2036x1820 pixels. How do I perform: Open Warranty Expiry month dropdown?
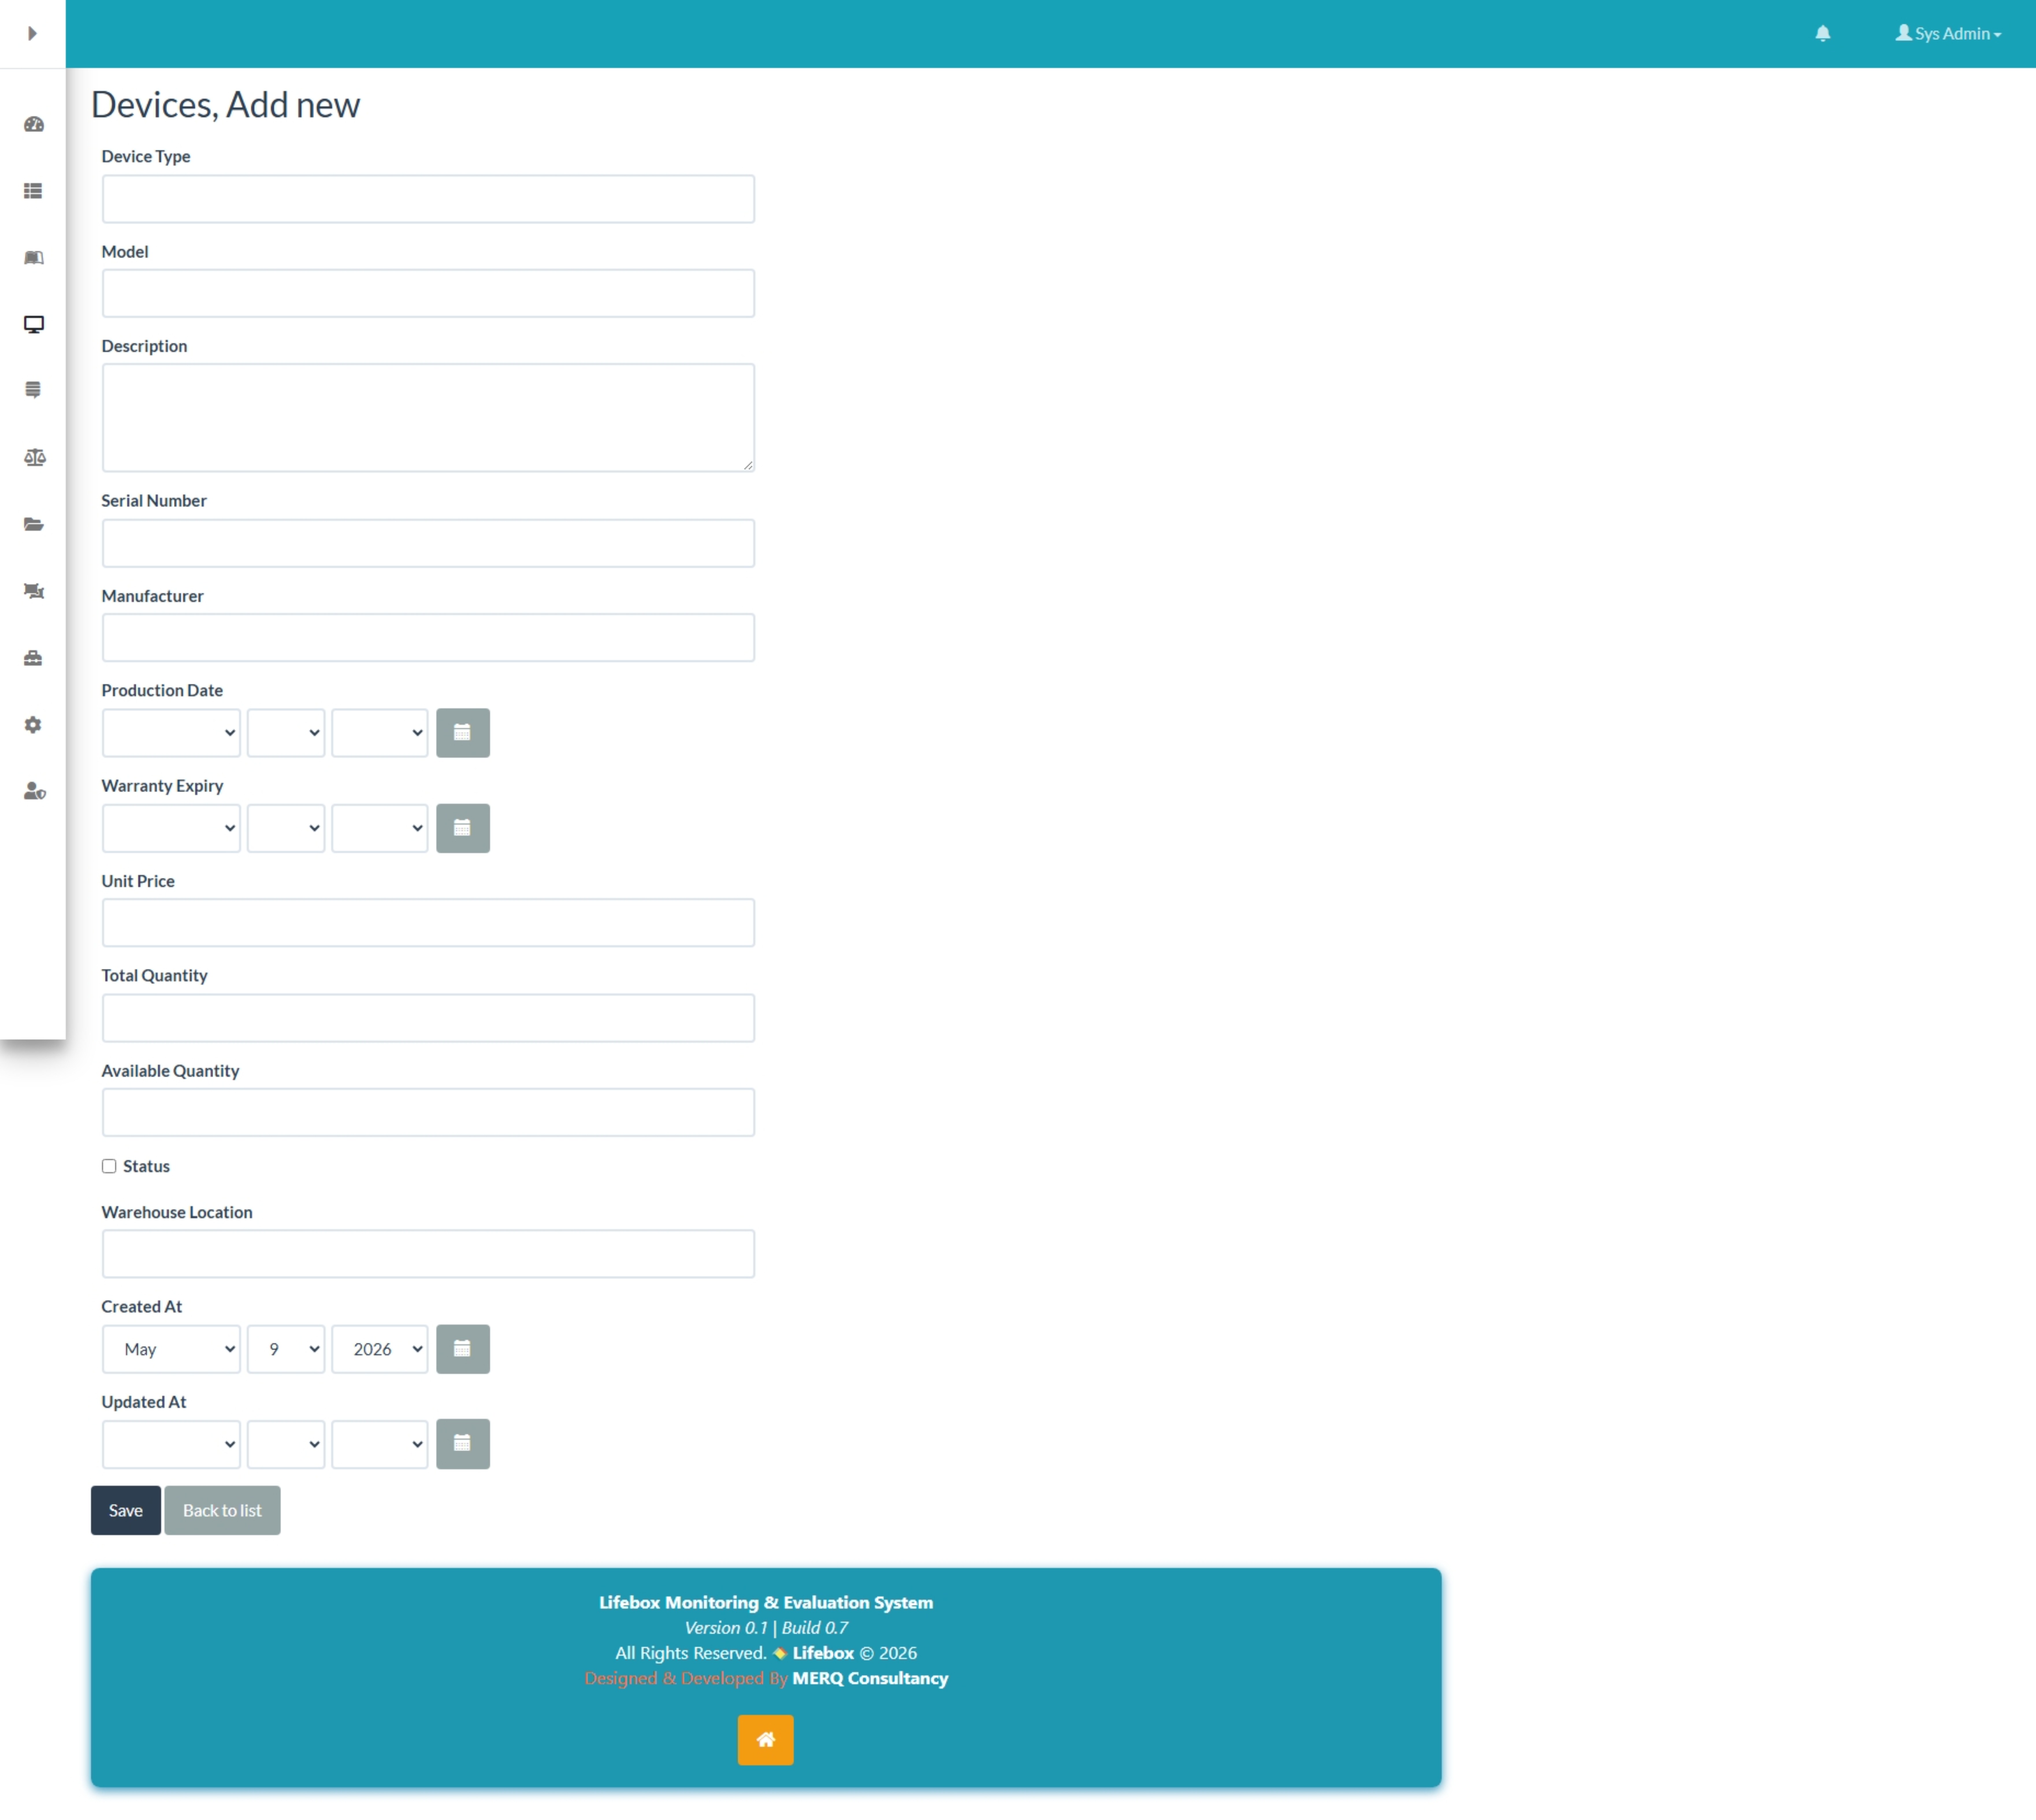tap(171, 828)
